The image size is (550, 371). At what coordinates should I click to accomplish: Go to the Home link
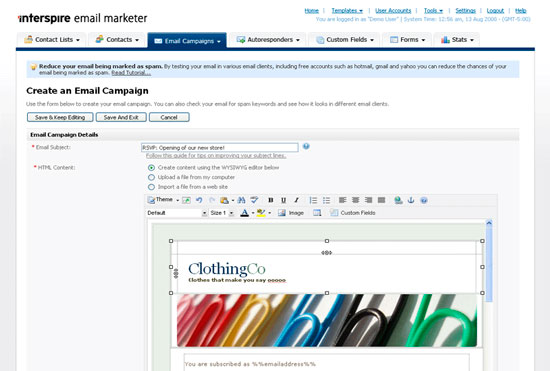click(x=311, y=11)
